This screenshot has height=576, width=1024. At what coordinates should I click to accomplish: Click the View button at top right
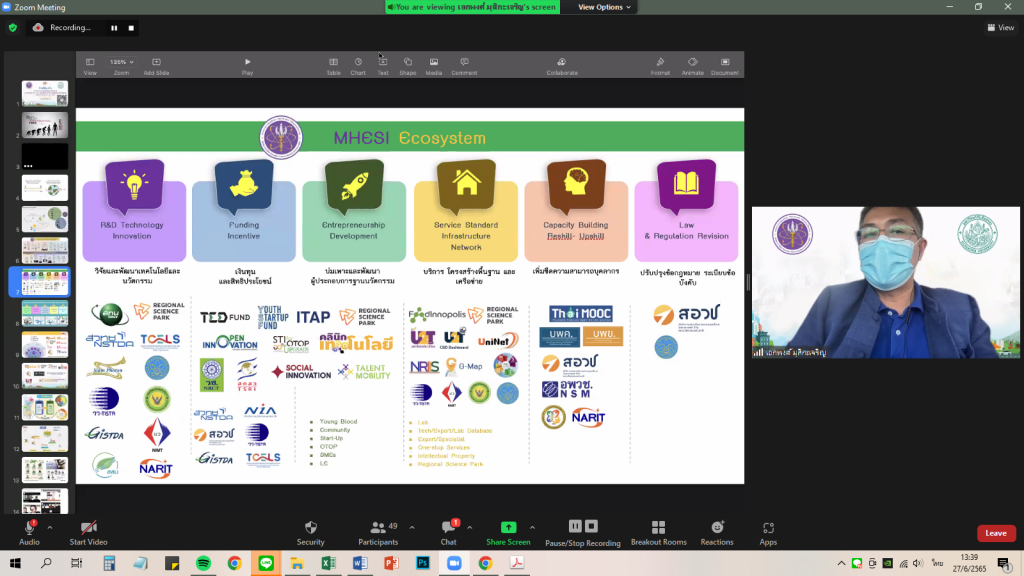click(x=1000, y=27)
